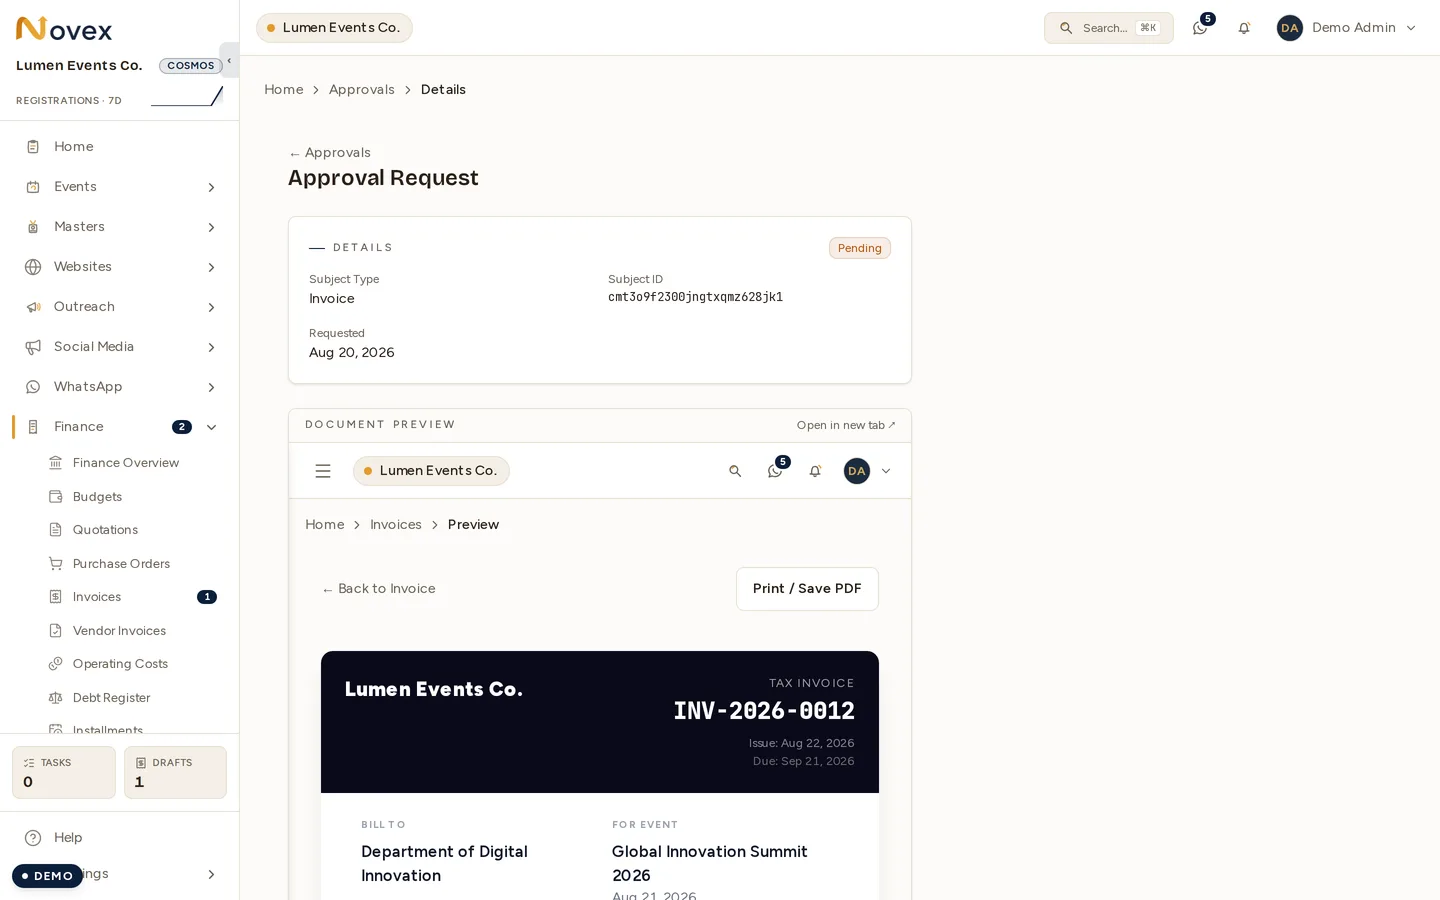Collapse the Finance section chevron

coord(211,427)
